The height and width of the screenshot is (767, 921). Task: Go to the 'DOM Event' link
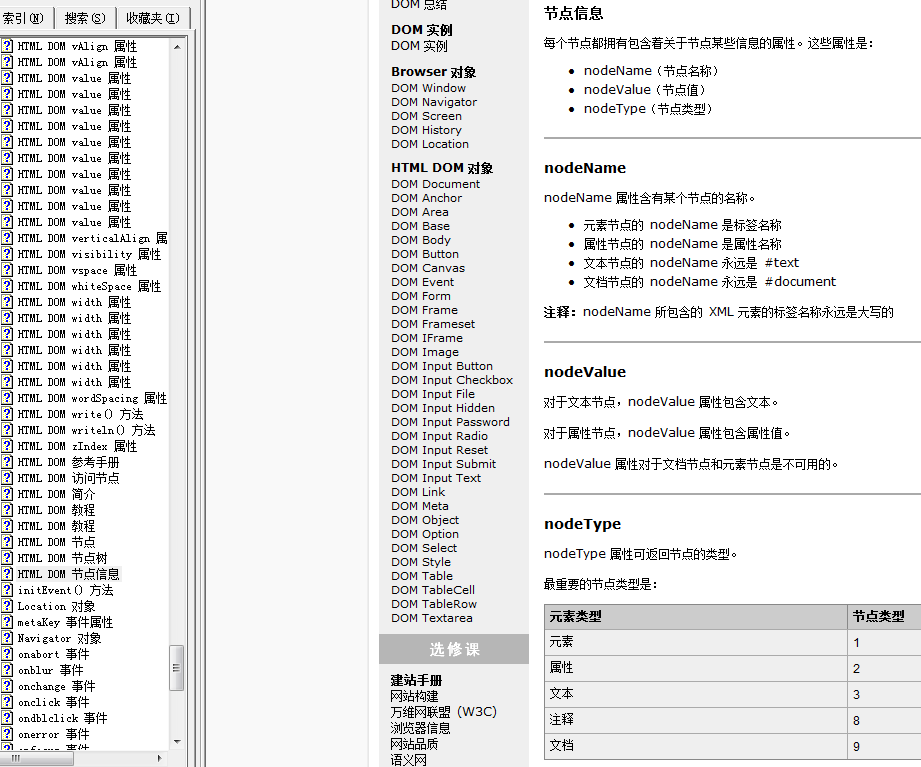point(422,282)
